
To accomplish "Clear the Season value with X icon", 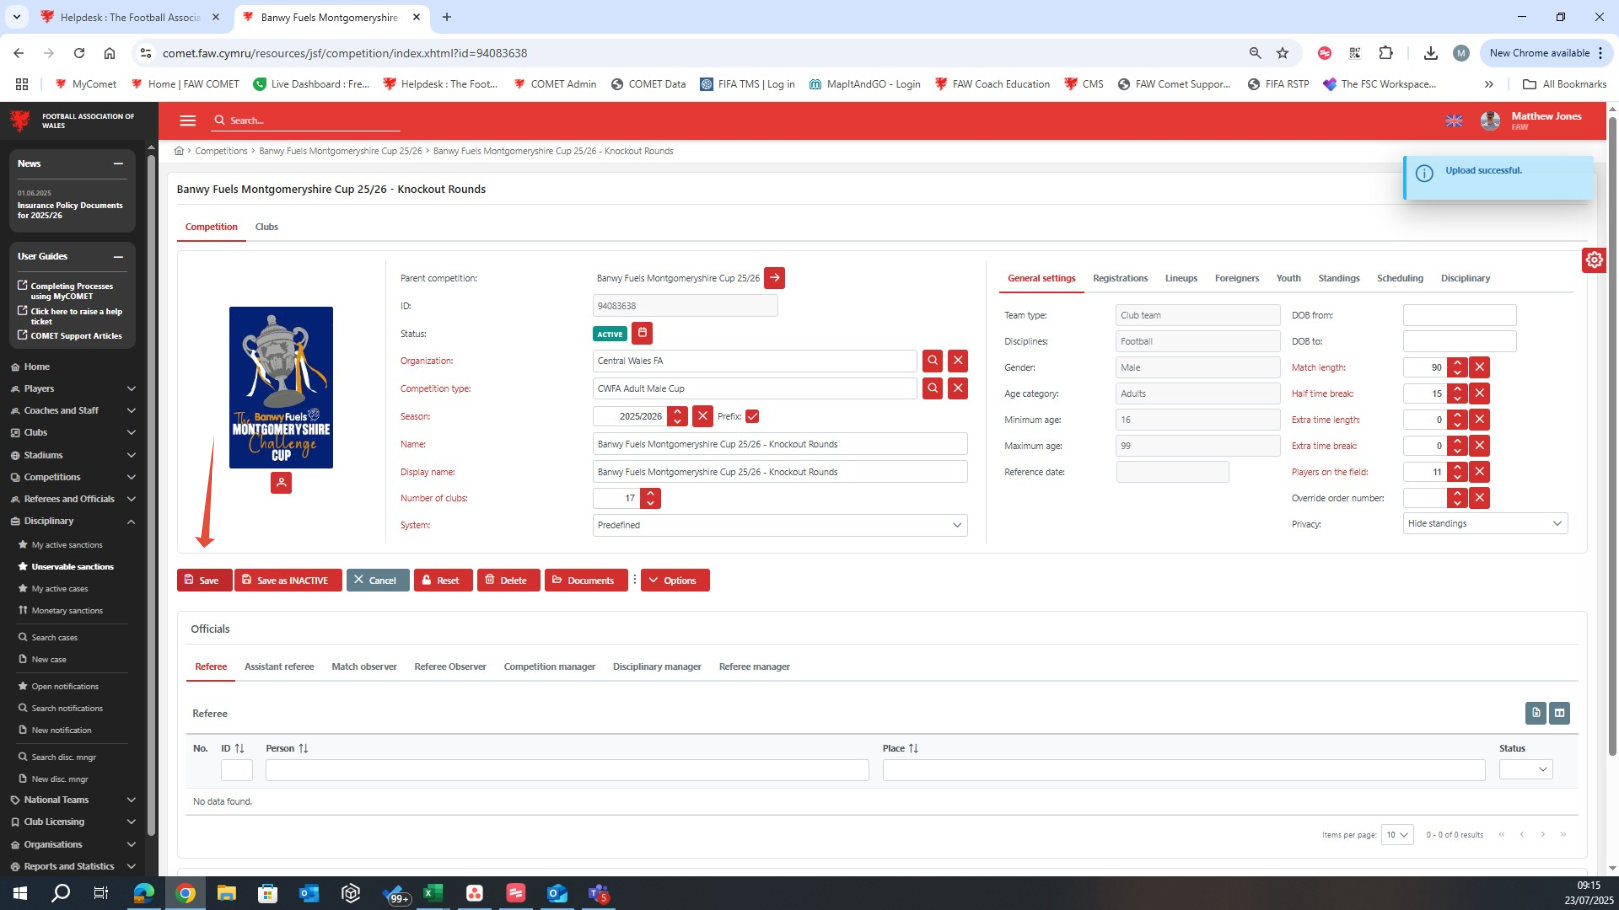I will 703,416.
